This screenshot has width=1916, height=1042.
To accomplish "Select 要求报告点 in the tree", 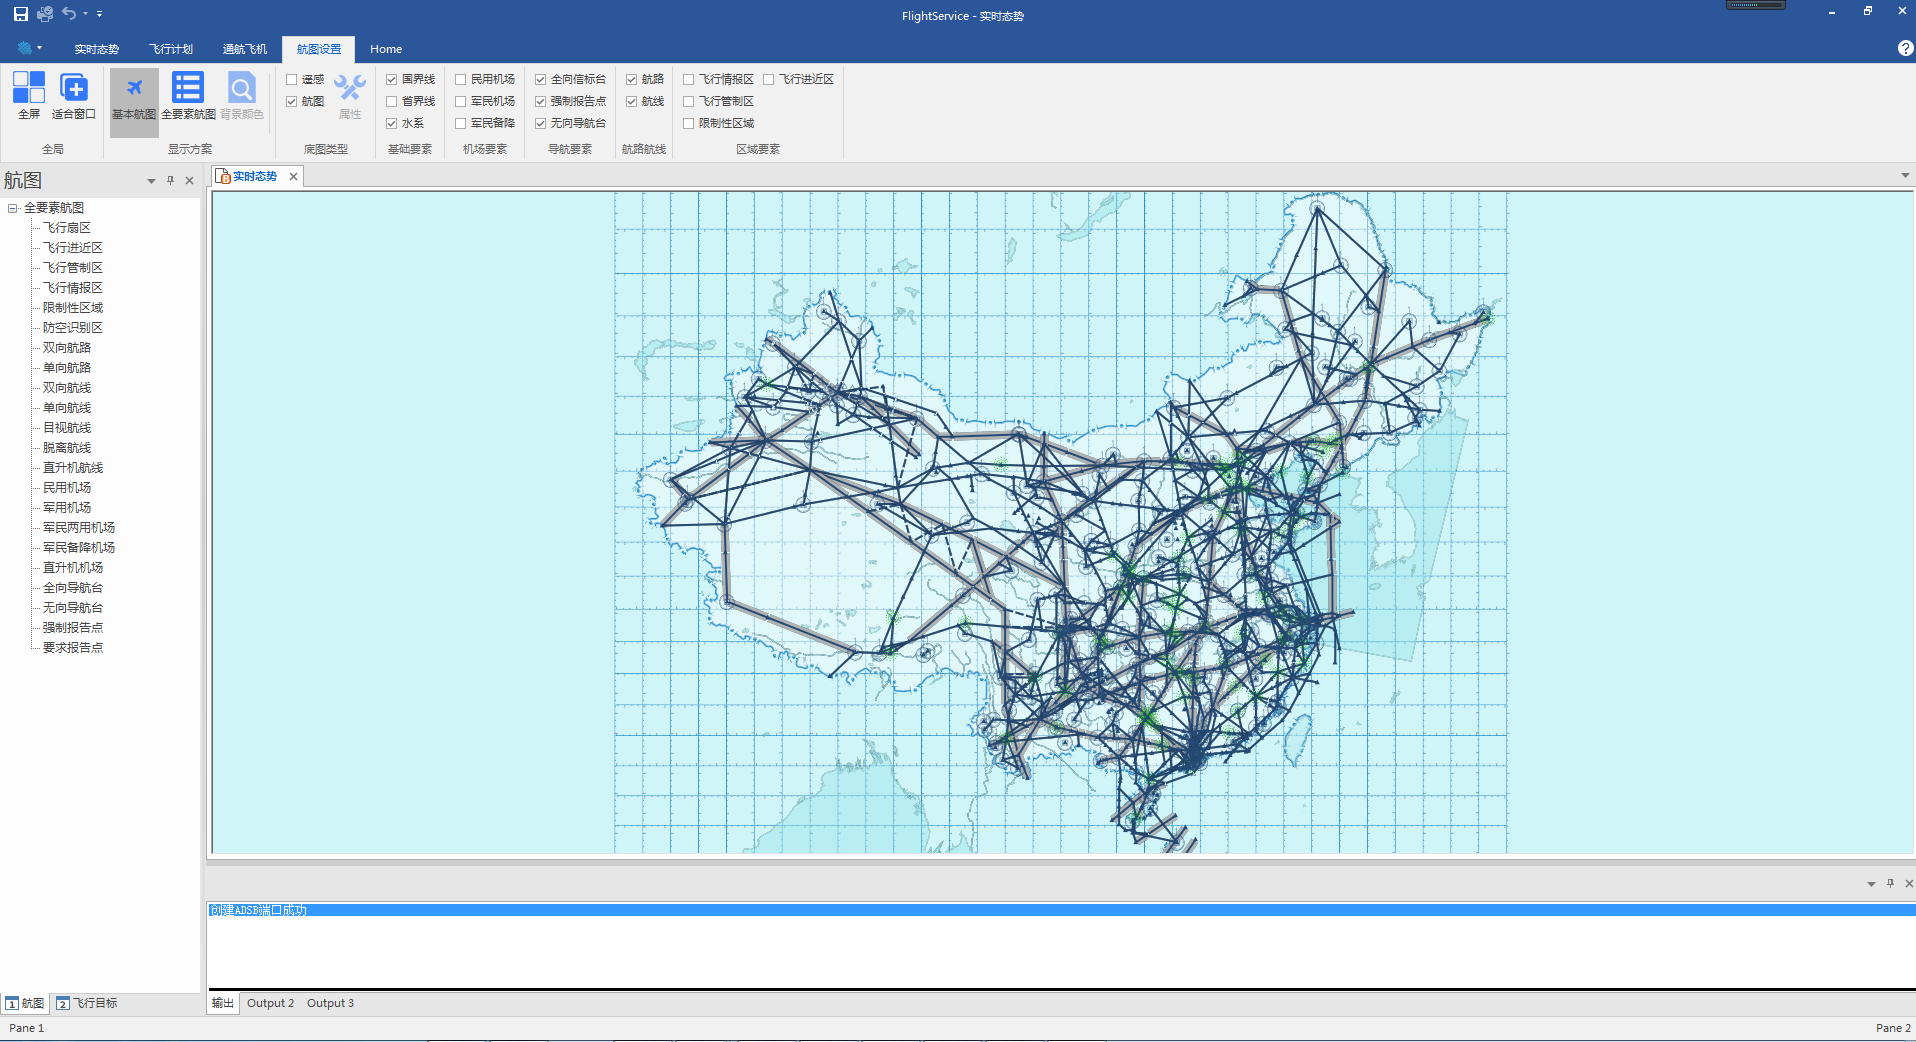I will (73, 648).
